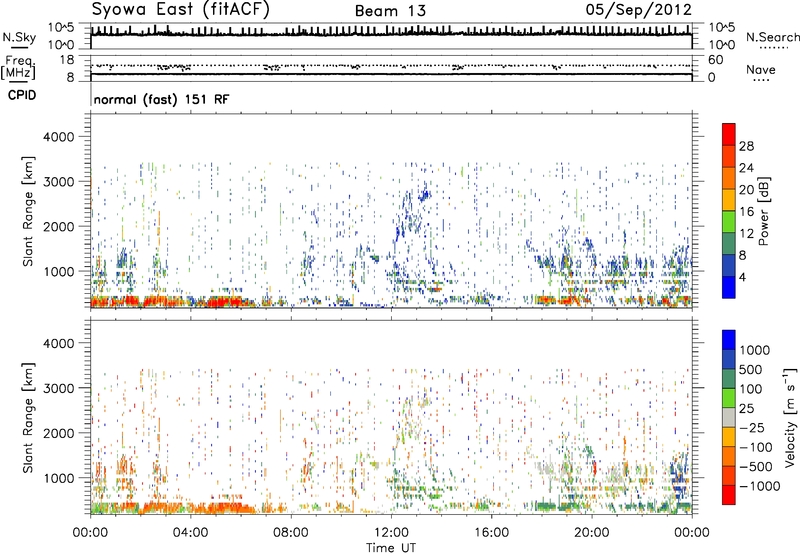
Task: Pick the yellow segment of the Power colorbar
Action: [x=729, y=200]
